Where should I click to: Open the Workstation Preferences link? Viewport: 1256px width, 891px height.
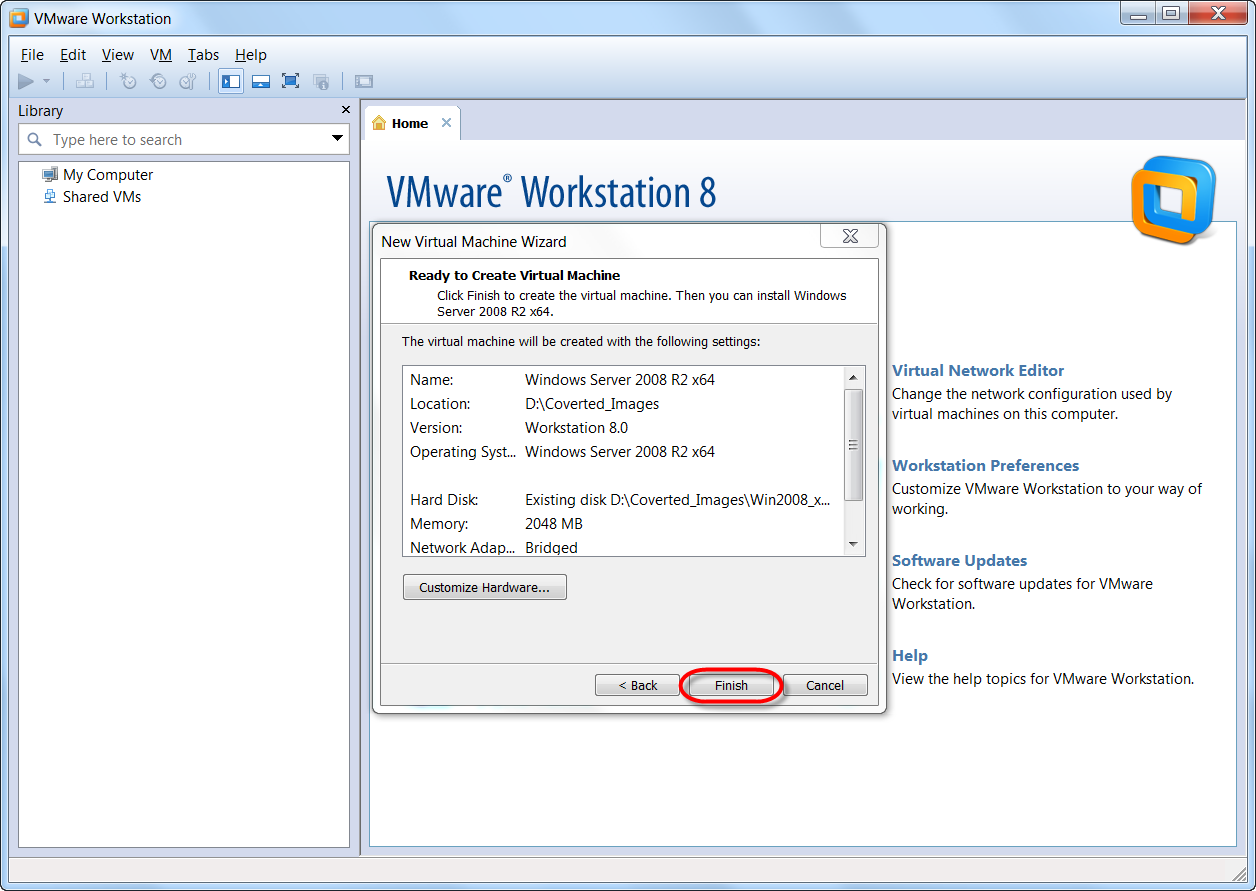click(985, 465)
